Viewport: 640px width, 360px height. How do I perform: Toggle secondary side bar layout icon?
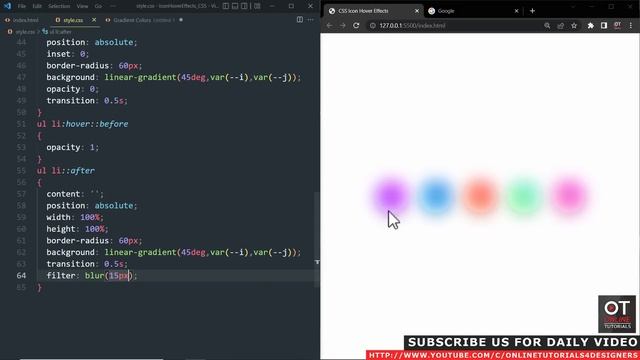pyautogui.click(x=244, y=6)
